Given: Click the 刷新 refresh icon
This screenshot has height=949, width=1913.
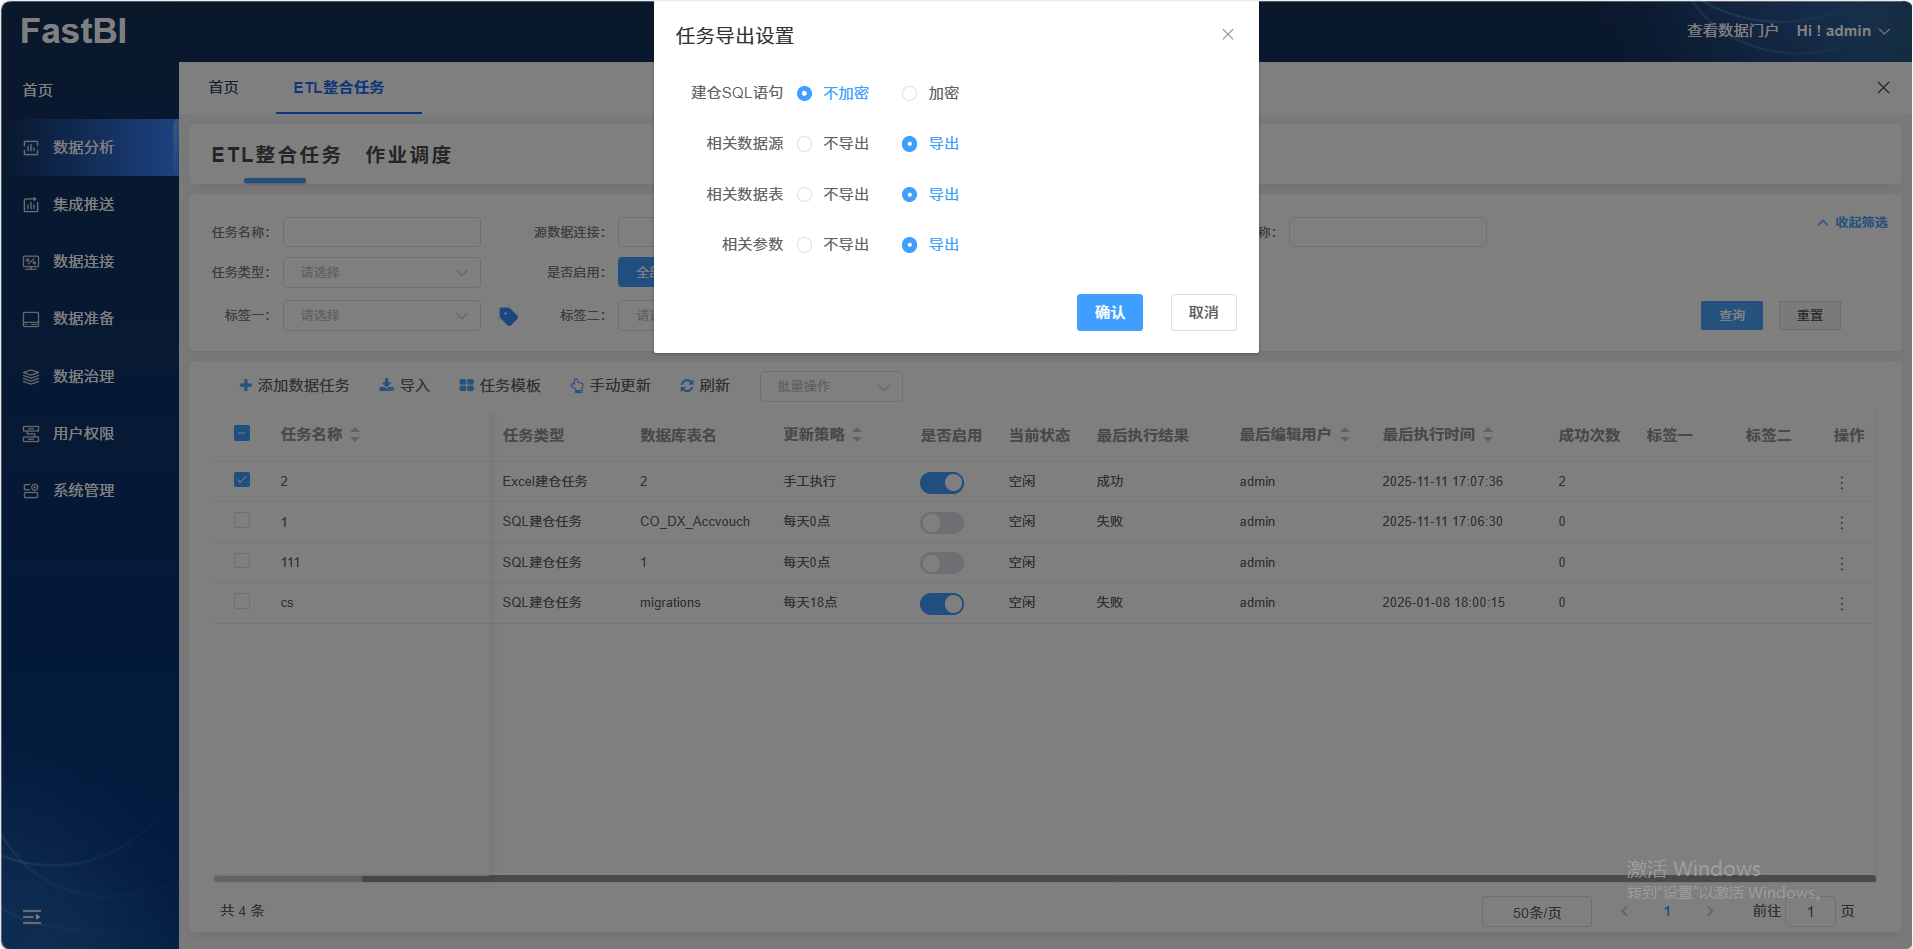Looking at the screenshot, I should click(686, 386).
